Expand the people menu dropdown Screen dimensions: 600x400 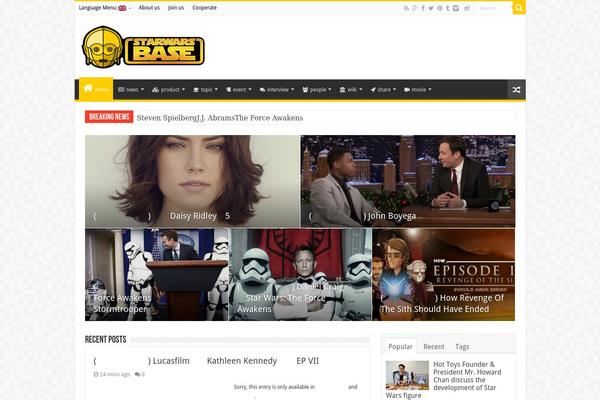317,90
